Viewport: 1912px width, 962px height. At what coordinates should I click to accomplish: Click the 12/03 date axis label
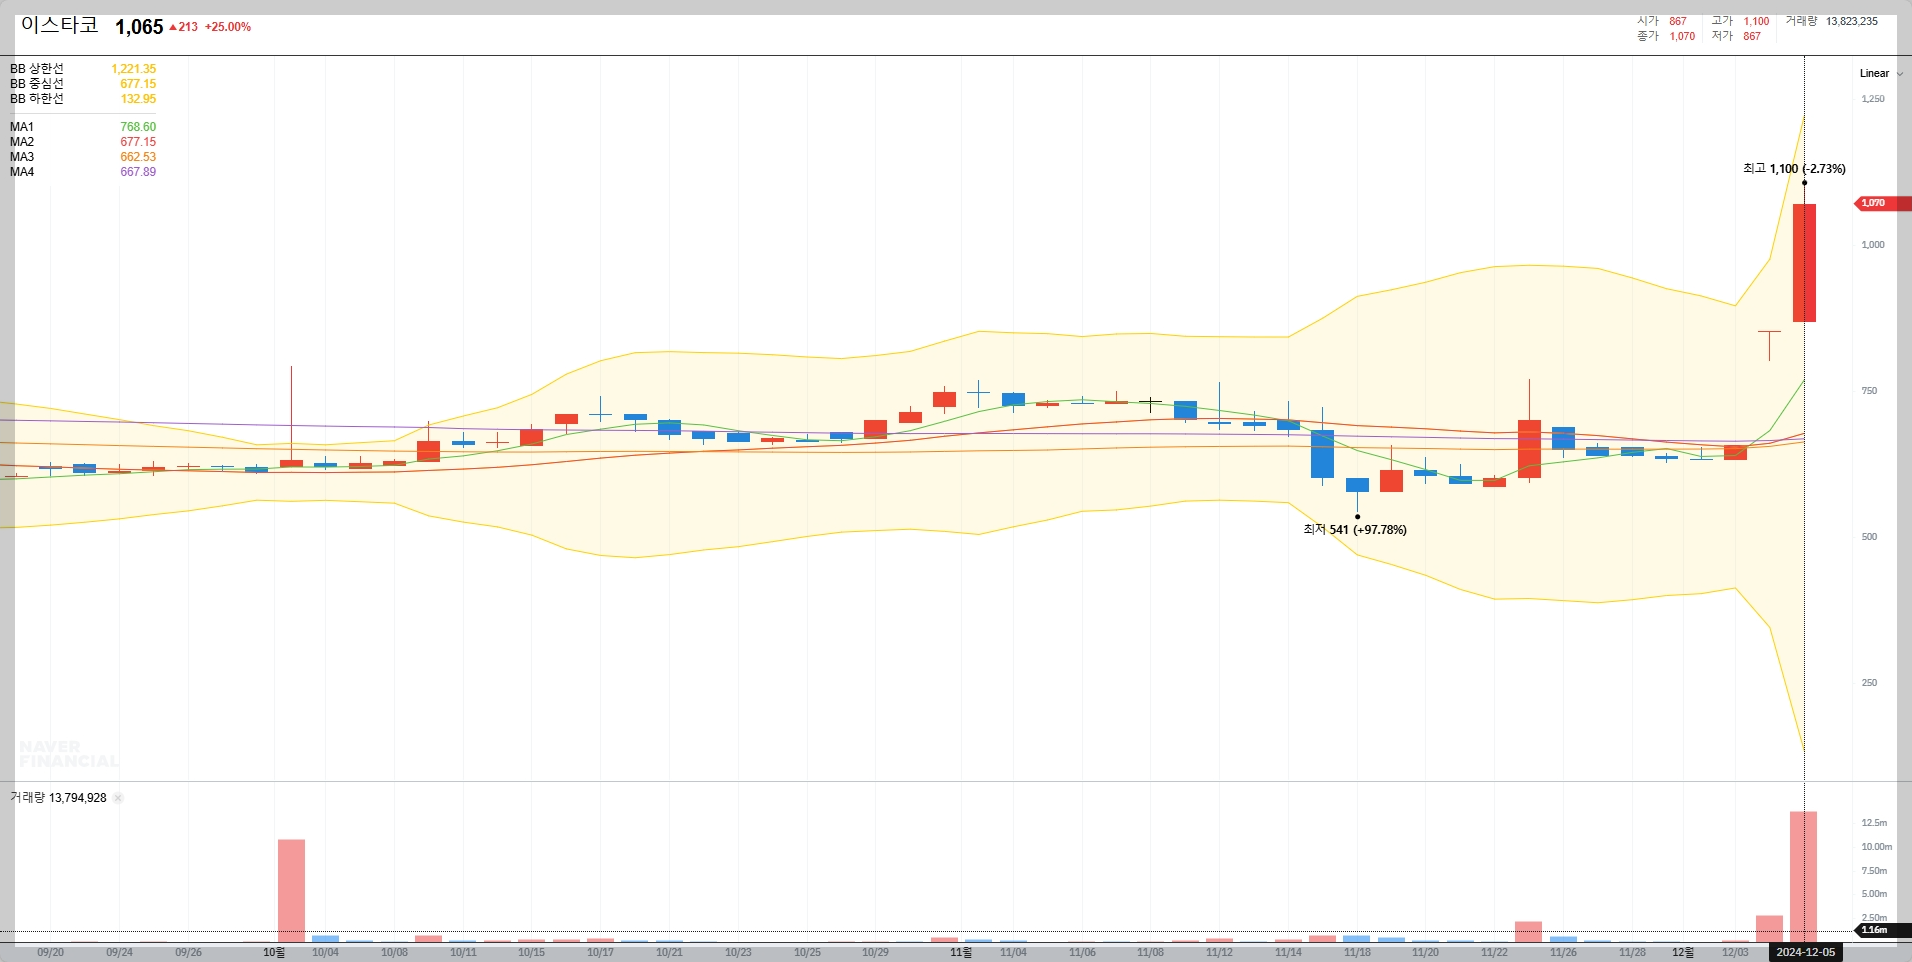(1735, 953)
